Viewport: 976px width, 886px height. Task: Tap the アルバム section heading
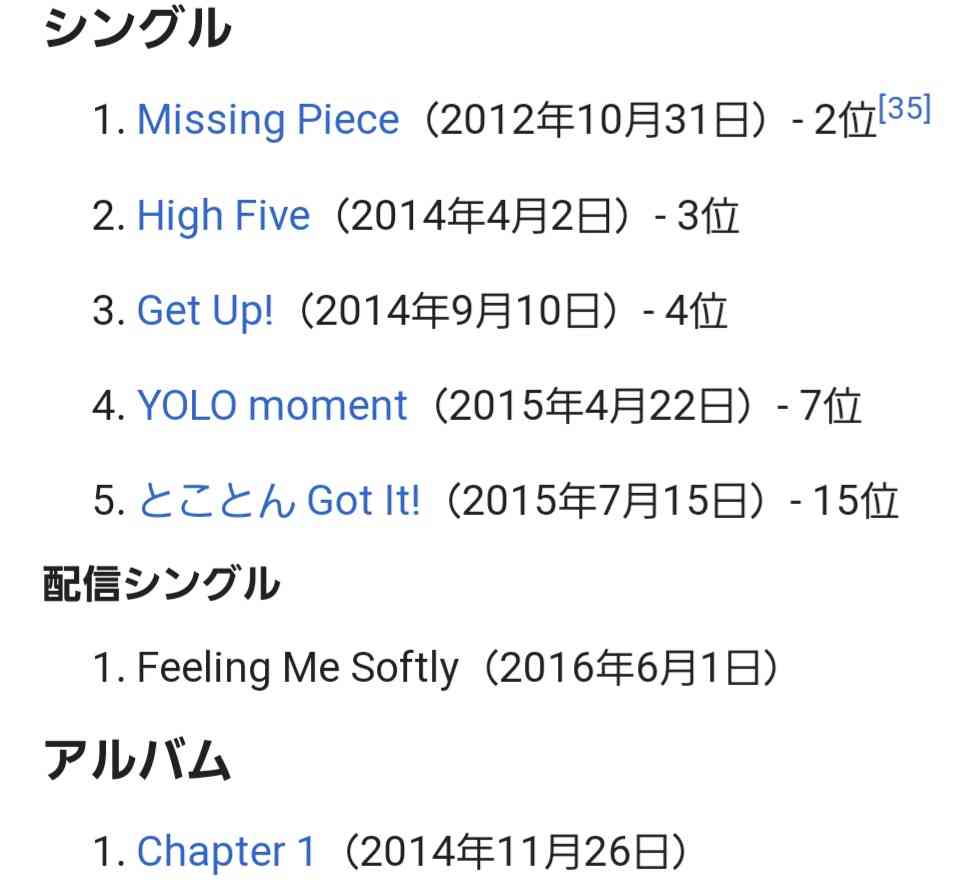pyautogui.click(x=137, y=760)
